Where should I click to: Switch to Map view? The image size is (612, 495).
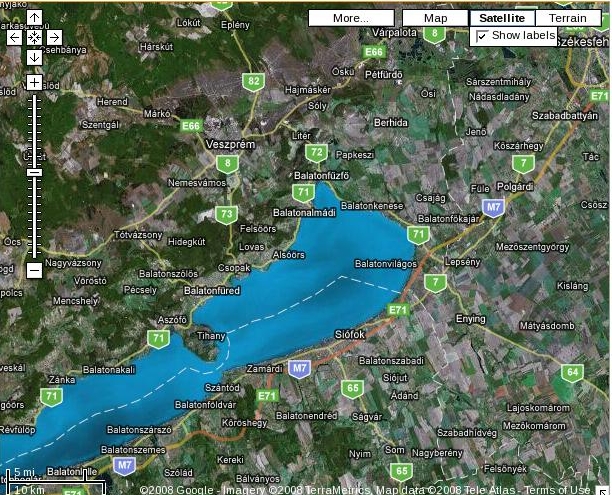tap(435, 18)
